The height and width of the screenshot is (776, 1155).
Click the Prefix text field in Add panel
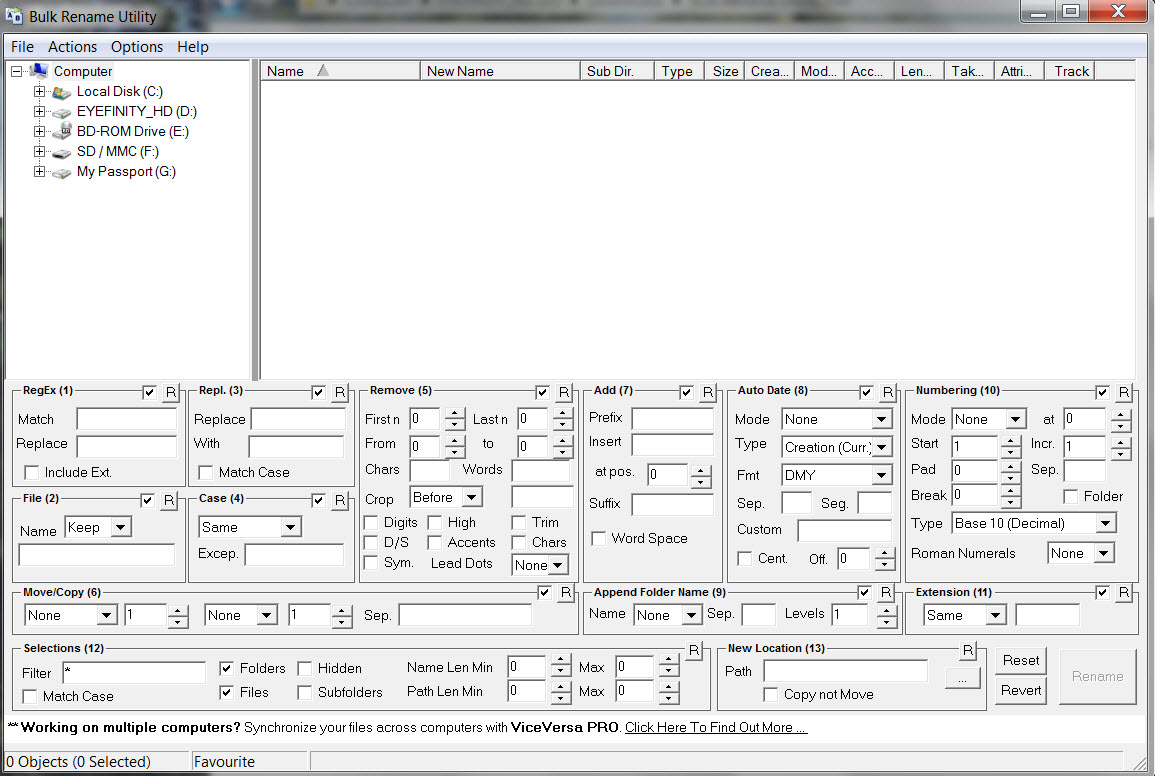click(x=672, y=418)
